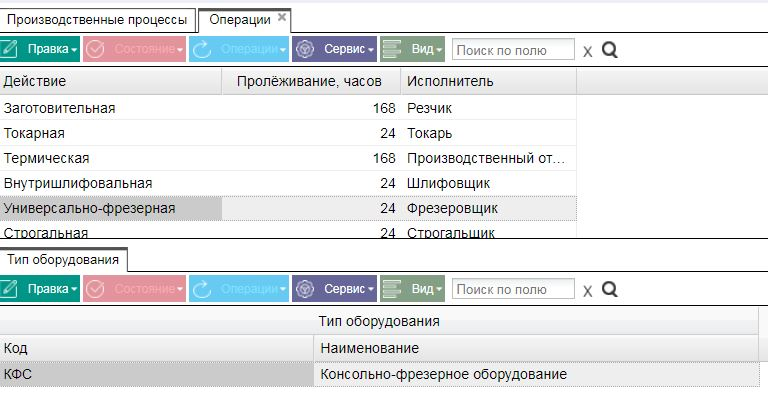Click Вид list icon in Тип оборудования toolbar

392,289
